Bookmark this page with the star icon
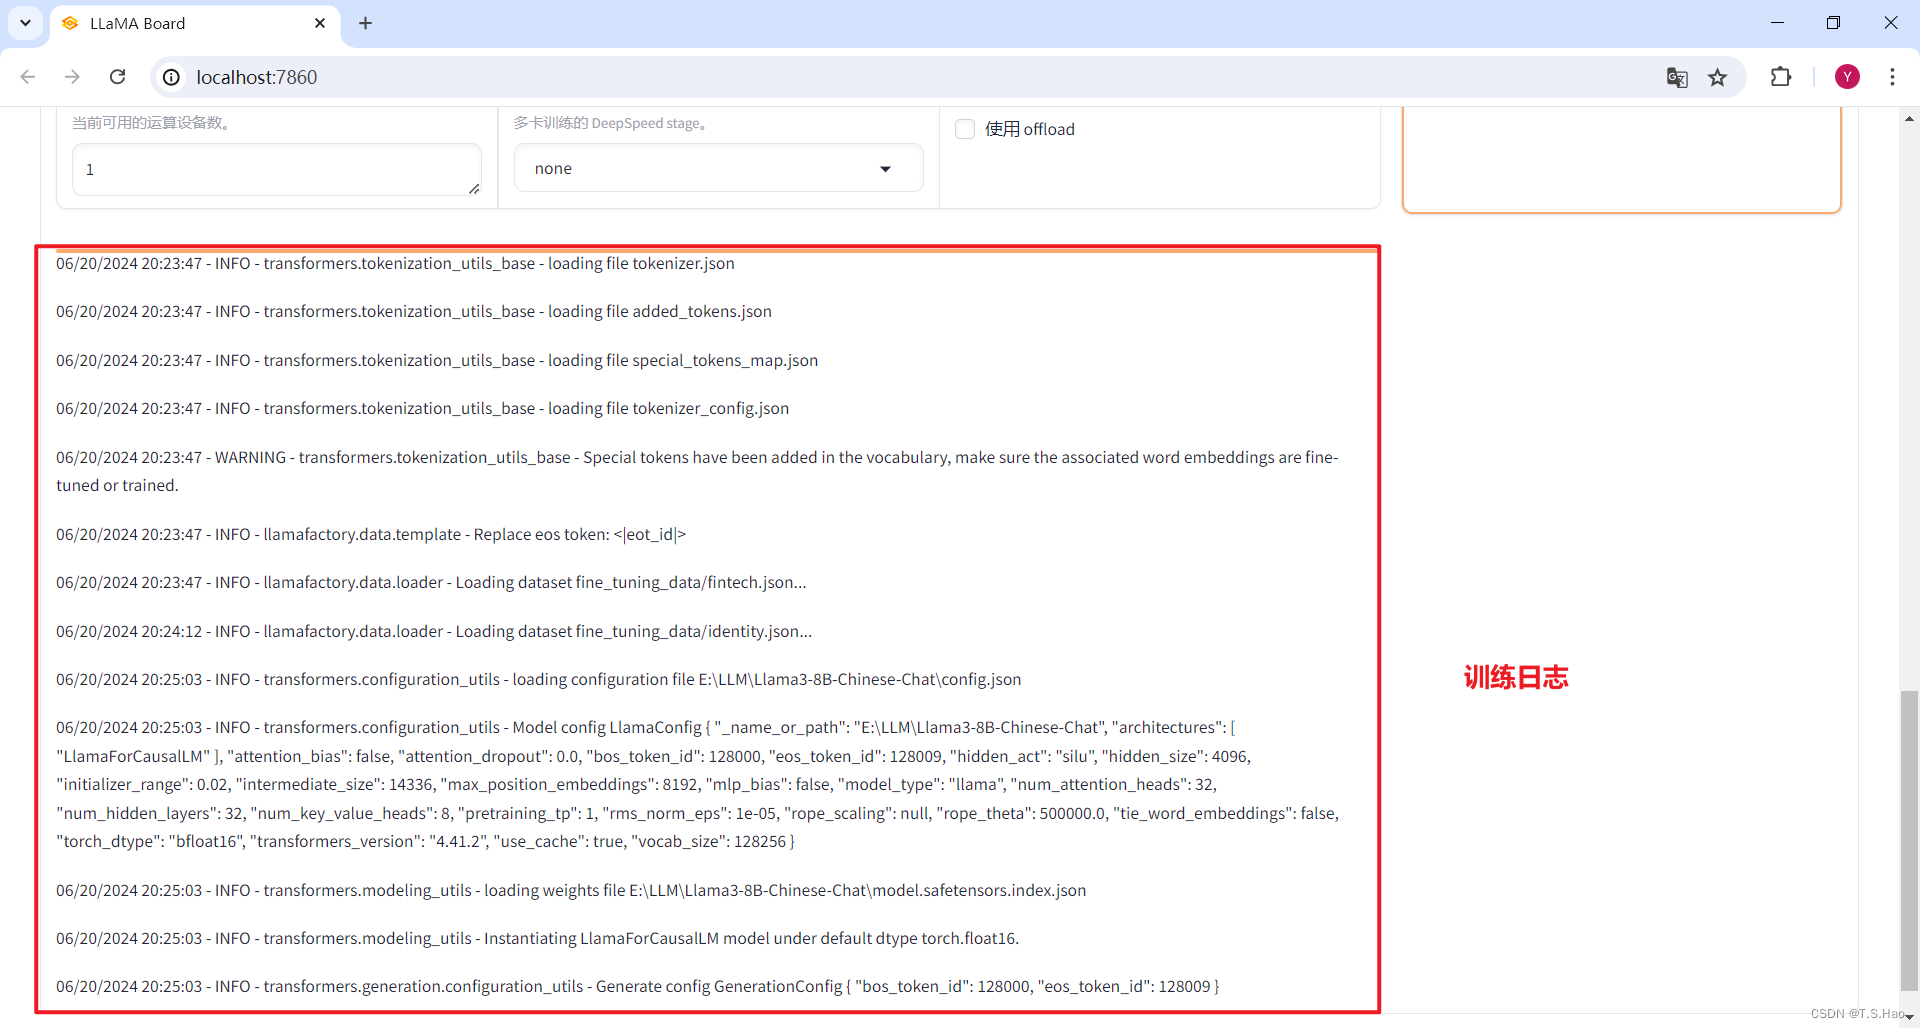Screen dimensions: 1920x1028 1718,77
